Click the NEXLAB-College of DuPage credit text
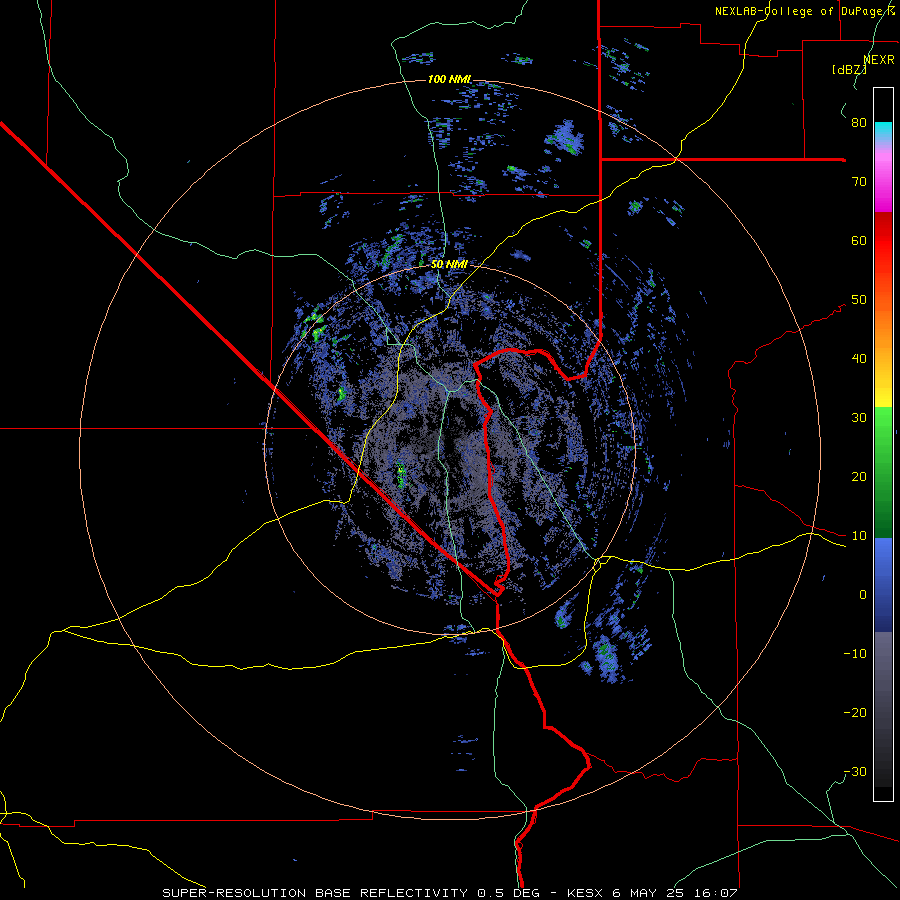900x900 pixels. pyautogui.click(x=805, y=11)
